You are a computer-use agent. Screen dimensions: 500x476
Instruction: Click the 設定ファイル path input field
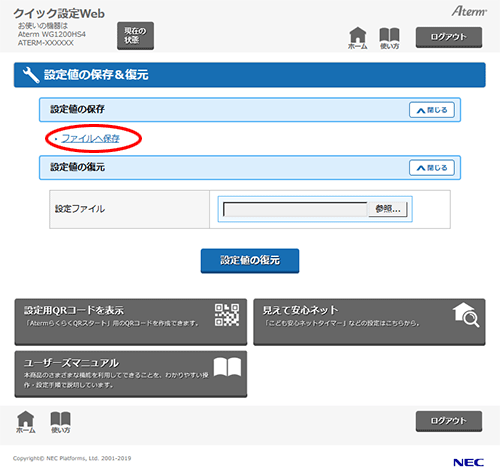click(295, 209)
